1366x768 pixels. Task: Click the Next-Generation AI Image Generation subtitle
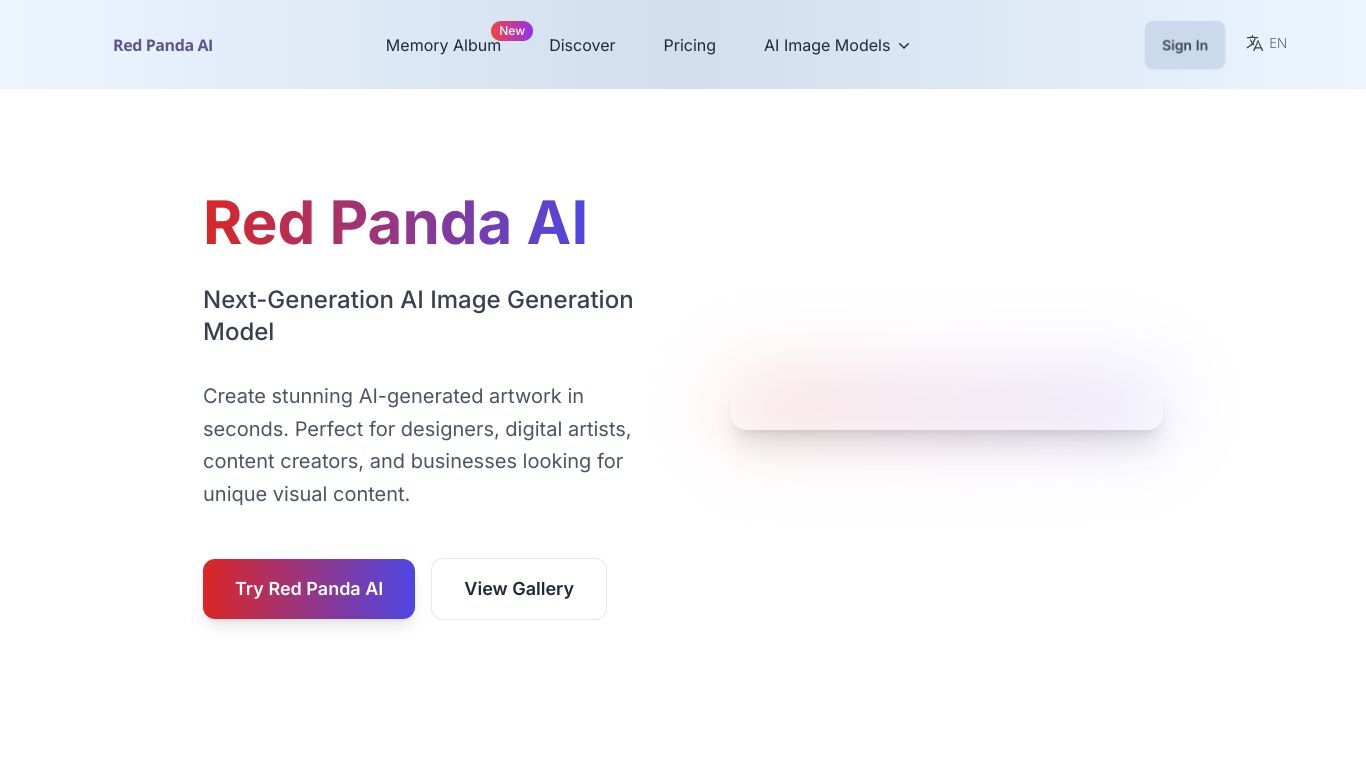coord(418,315)
